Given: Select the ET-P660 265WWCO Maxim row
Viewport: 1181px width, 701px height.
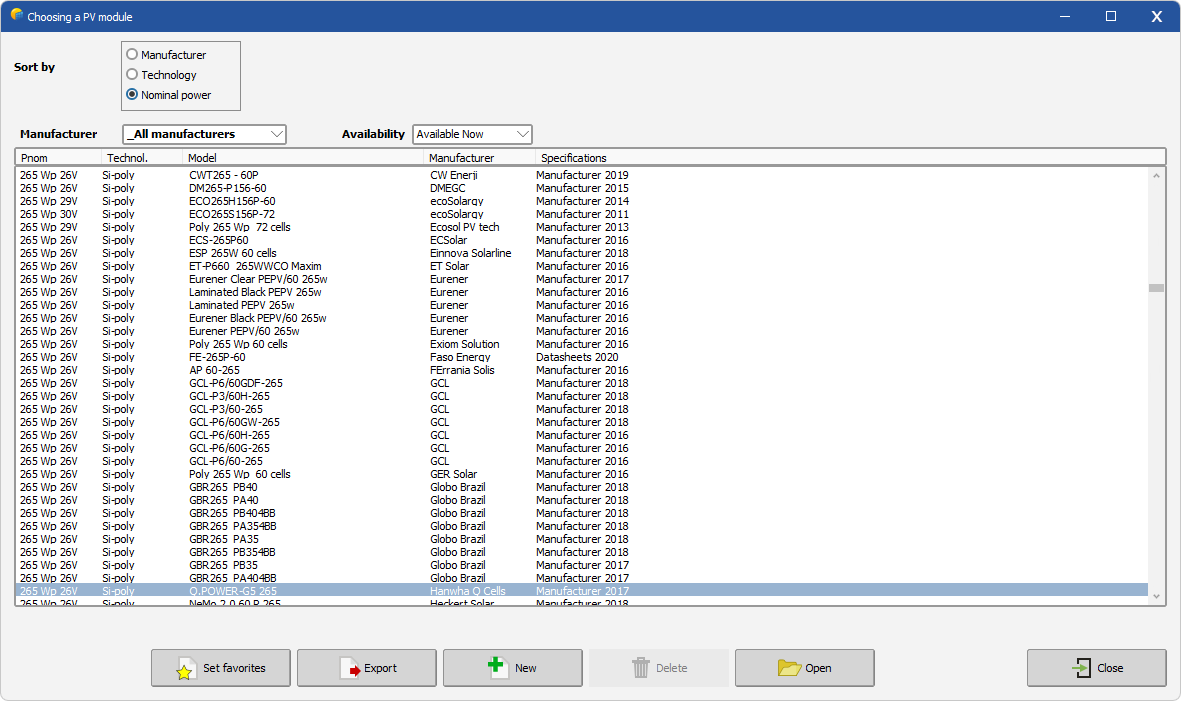Looking at the screenshot, I should click(581, 266).
